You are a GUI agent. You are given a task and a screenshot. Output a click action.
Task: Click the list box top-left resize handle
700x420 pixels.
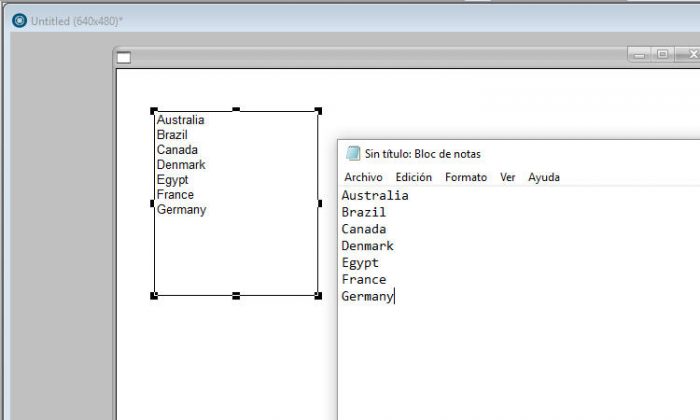tap(154, 111)
